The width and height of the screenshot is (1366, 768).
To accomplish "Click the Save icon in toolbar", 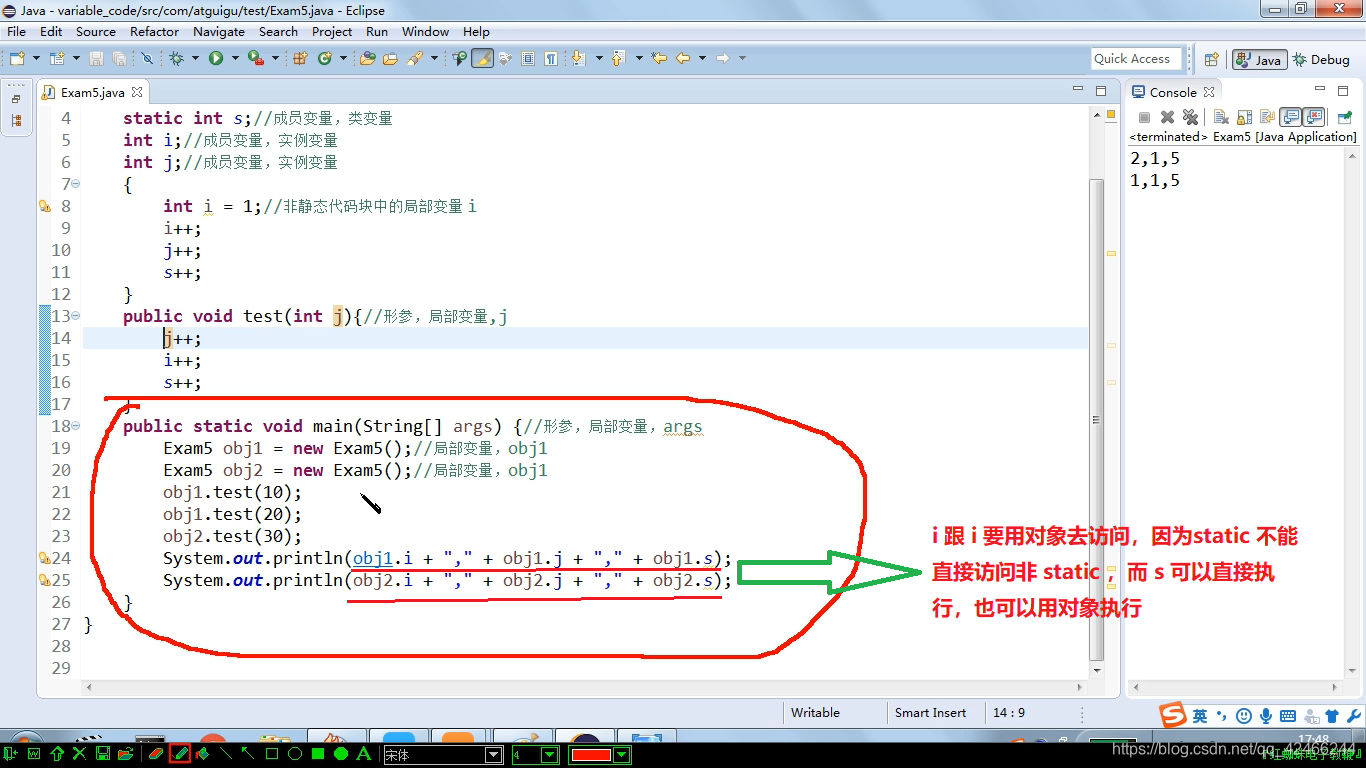I will coord(97,59).
